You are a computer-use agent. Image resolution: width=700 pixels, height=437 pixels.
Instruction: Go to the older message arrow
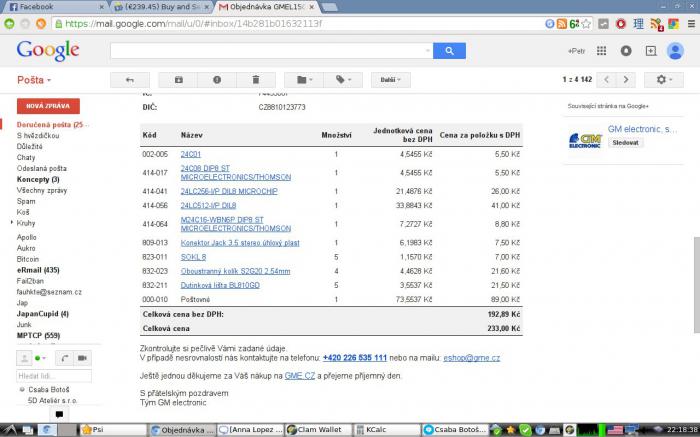tap(626, 80)
